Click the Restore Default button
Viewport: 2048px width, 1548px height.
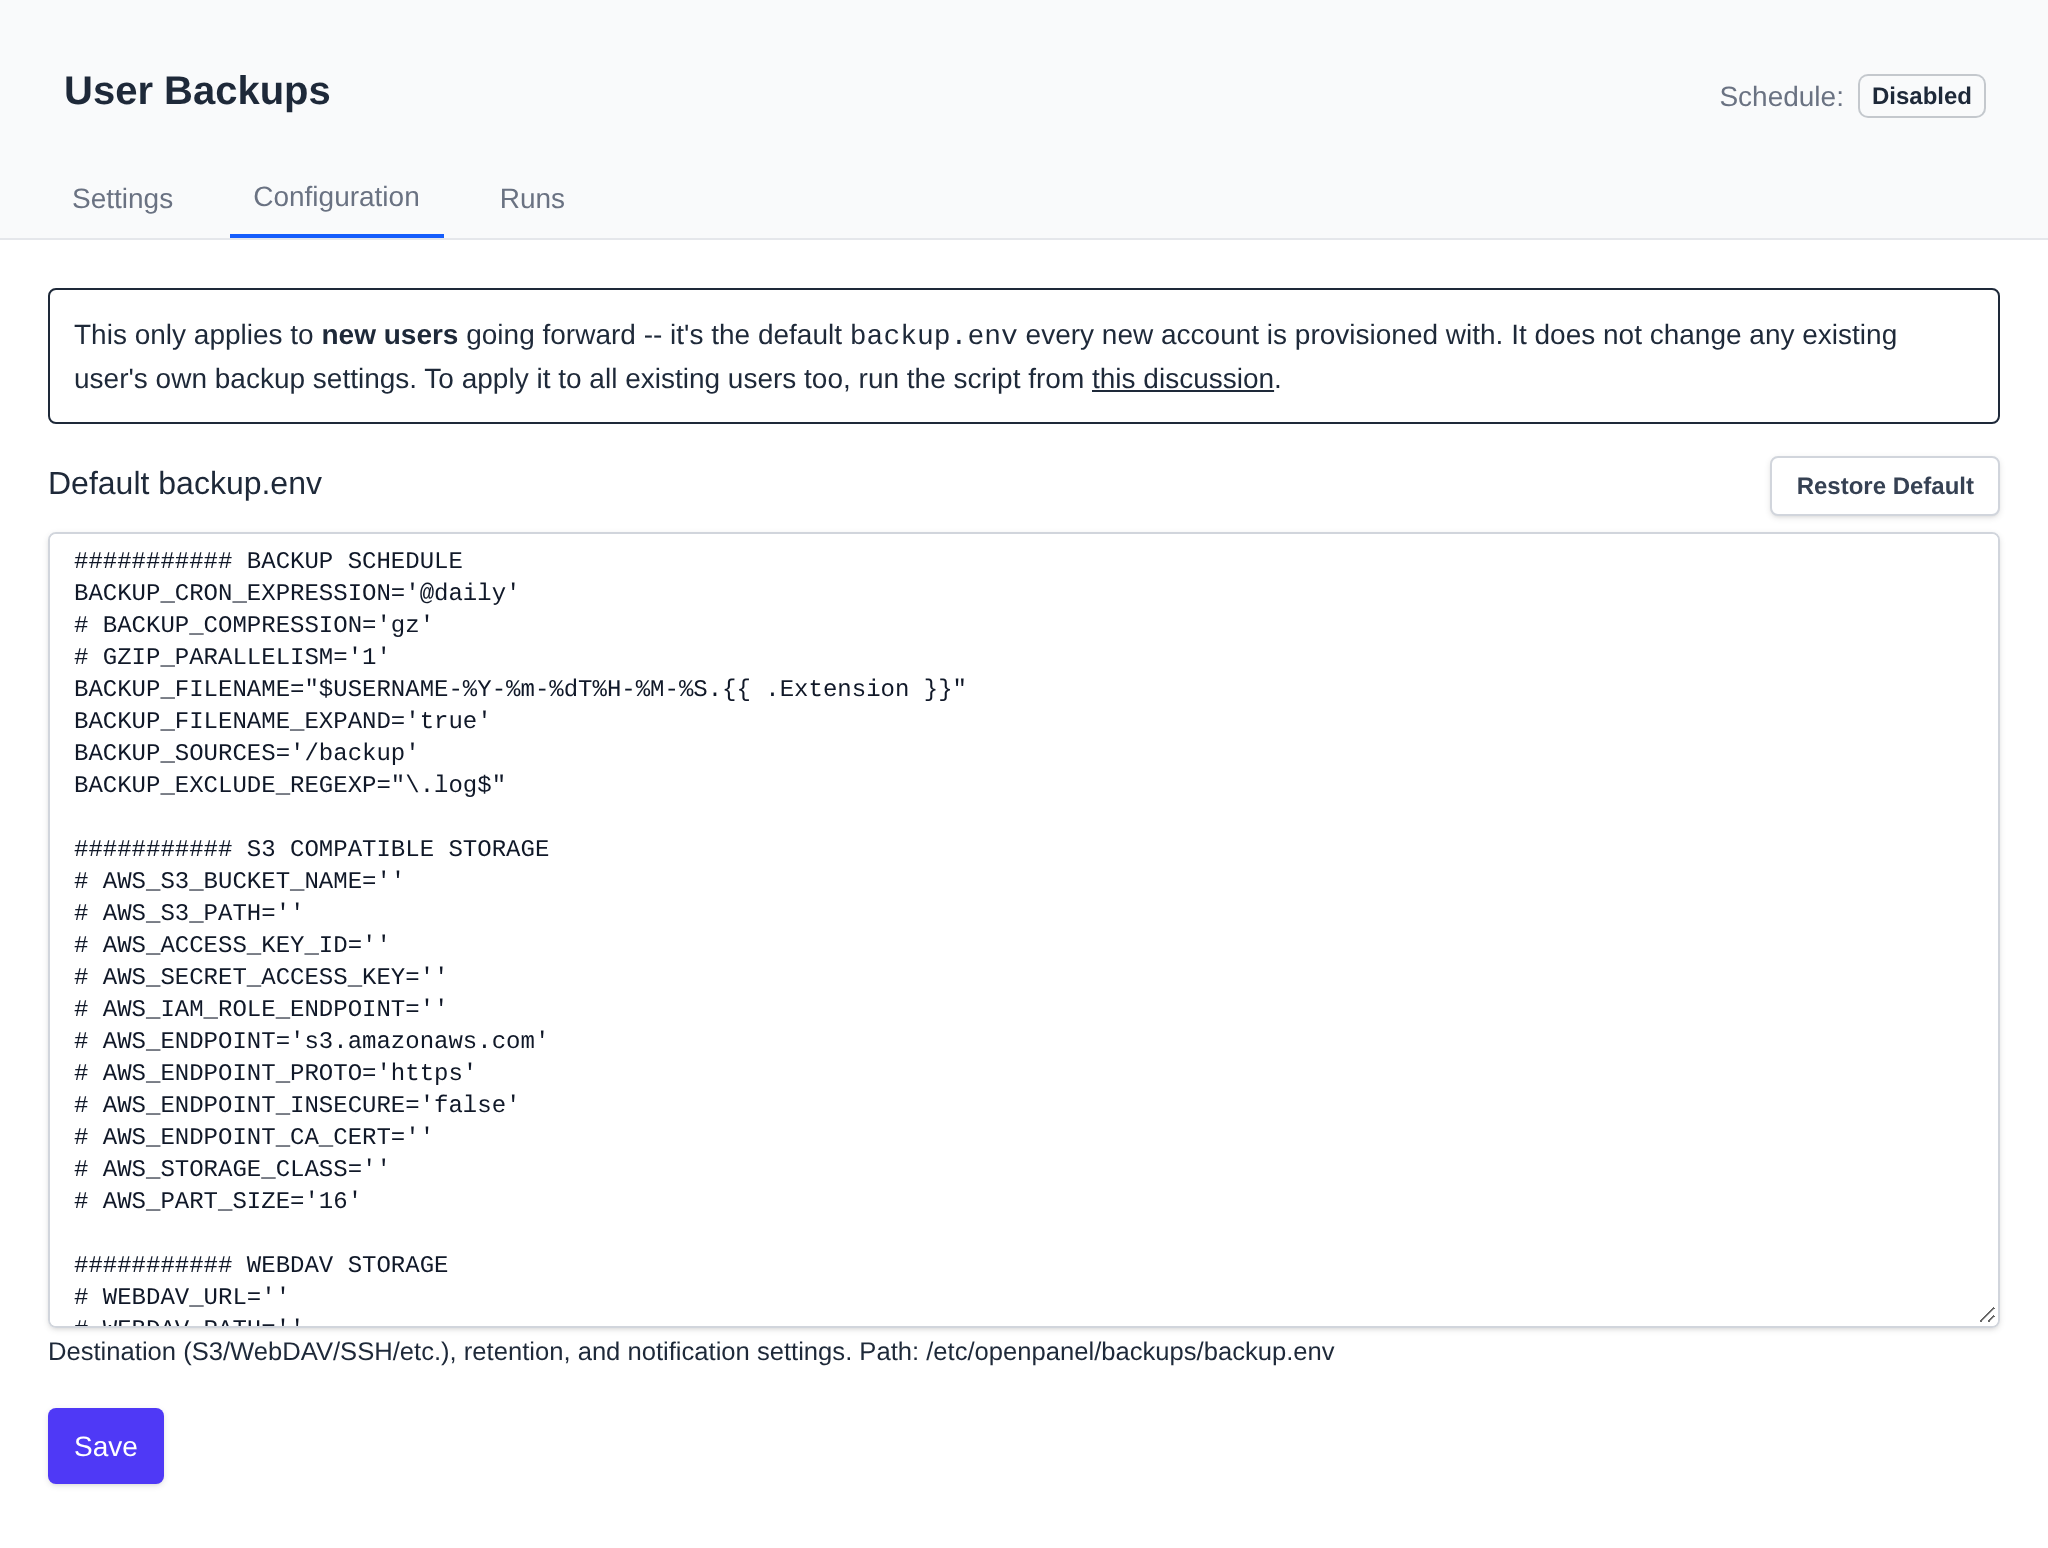point(1884,486)
